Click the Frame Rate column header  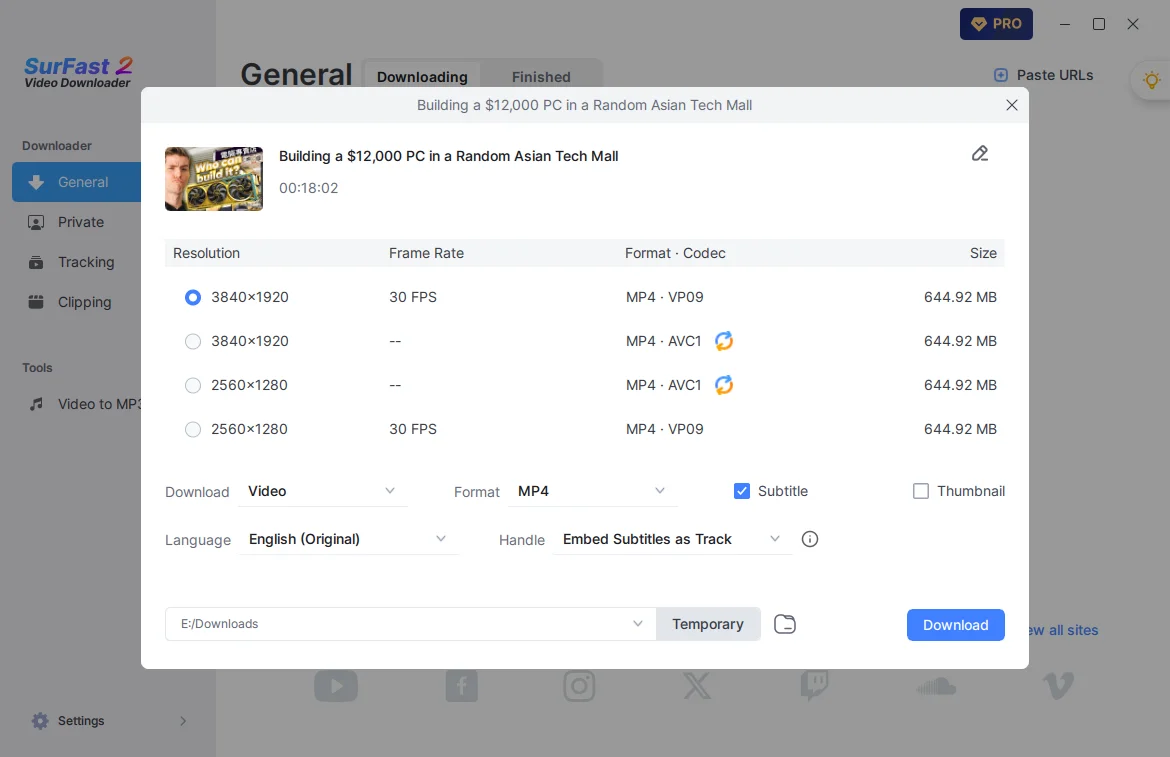[426, 253]
